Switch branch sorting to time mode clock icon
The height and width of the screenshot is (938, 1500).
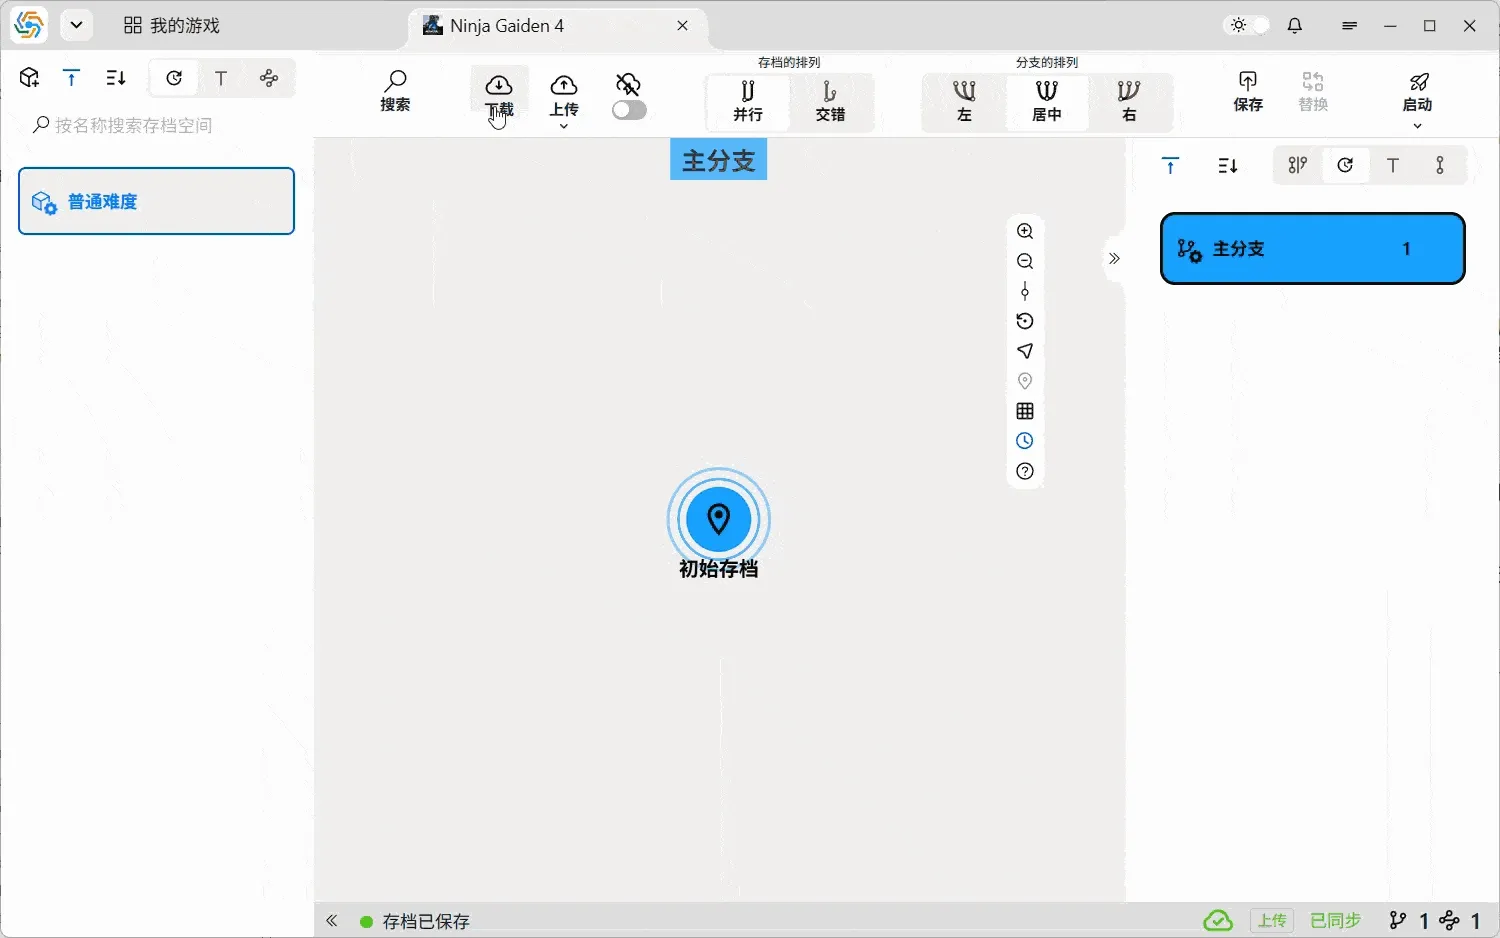(x=1346, y=165)
